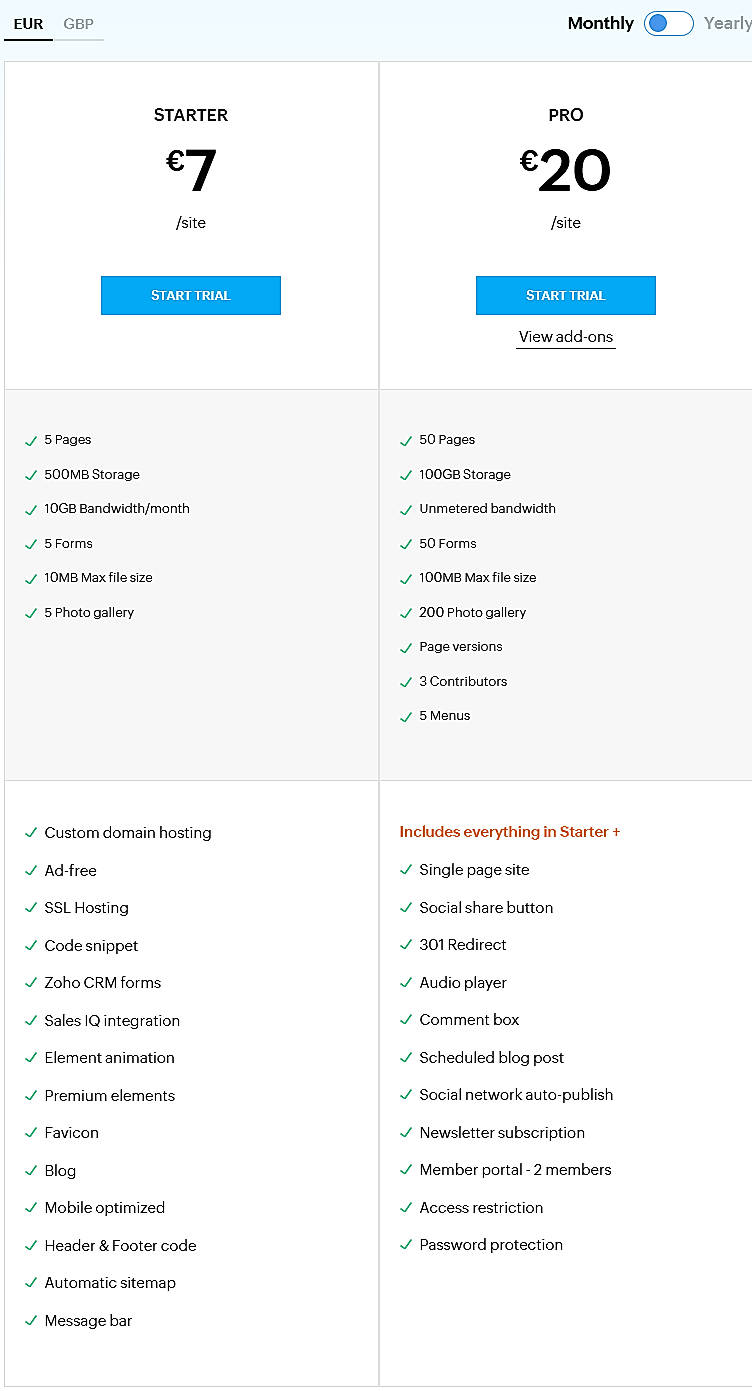Start trial for the Pro plan
Image resolution: width=752 pixels, height=1391 pixels.
(x=565, y=295)
